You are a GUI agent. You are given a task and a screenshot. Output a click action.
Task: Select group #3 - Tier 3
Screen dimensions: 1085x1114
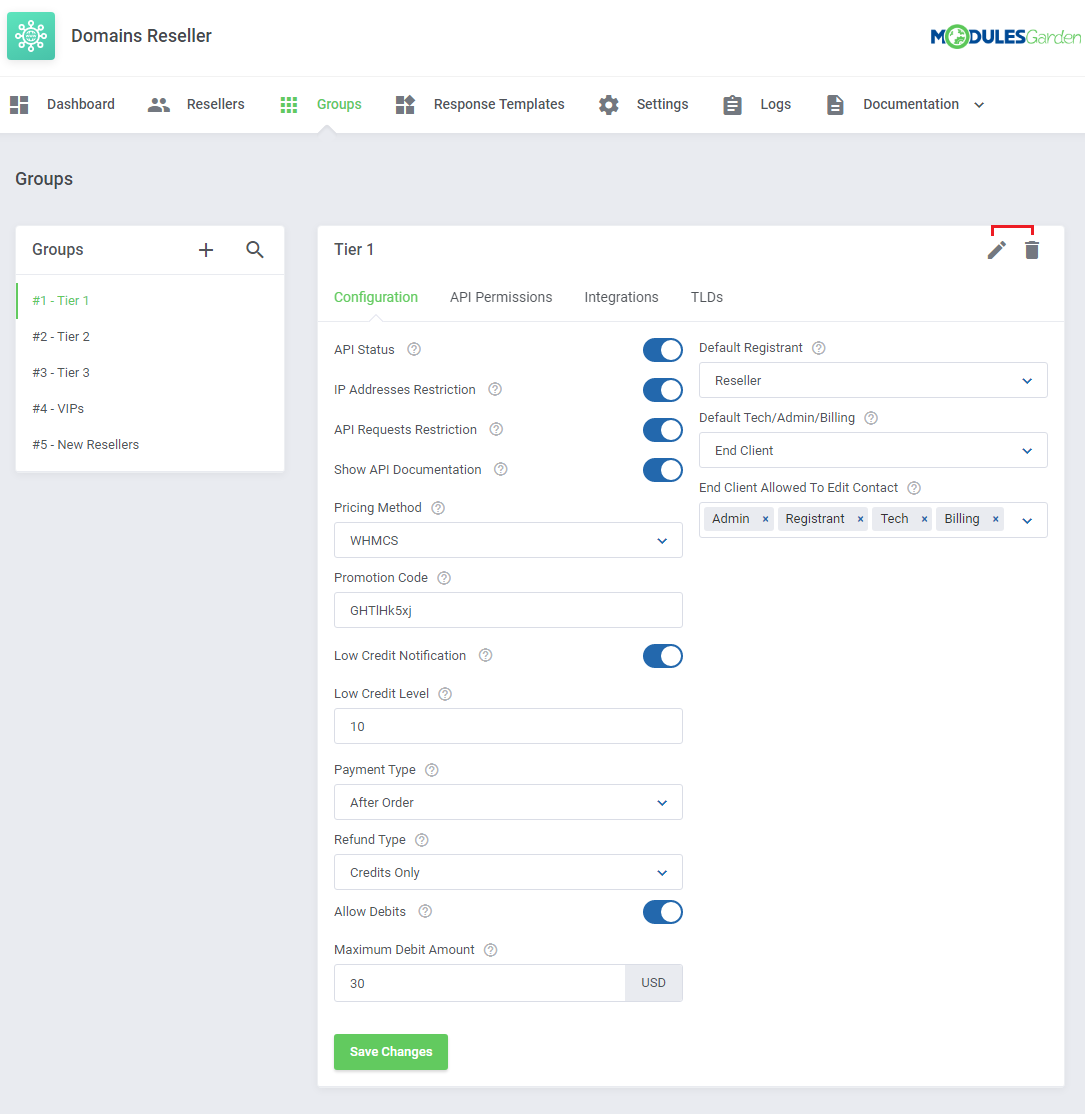pyautogui.click(x=150, y=372)
